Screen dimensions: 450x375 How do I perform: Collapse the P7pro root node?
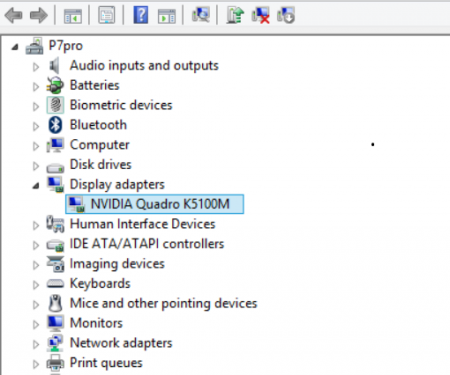(x=15, y=47)
